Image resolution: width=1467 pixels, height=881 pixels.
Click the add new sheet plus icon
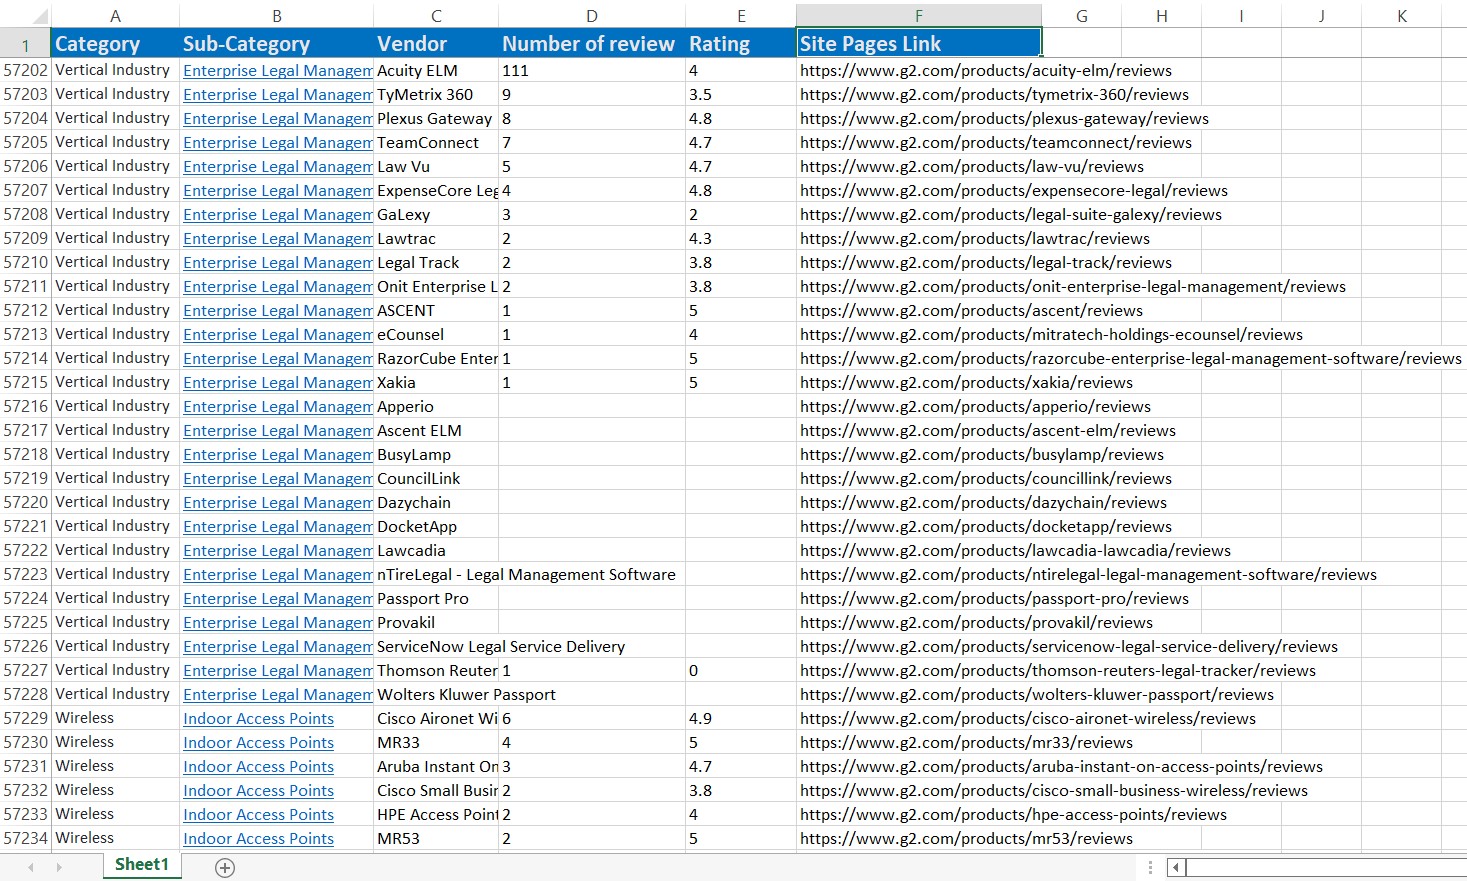tap(225, 868)
